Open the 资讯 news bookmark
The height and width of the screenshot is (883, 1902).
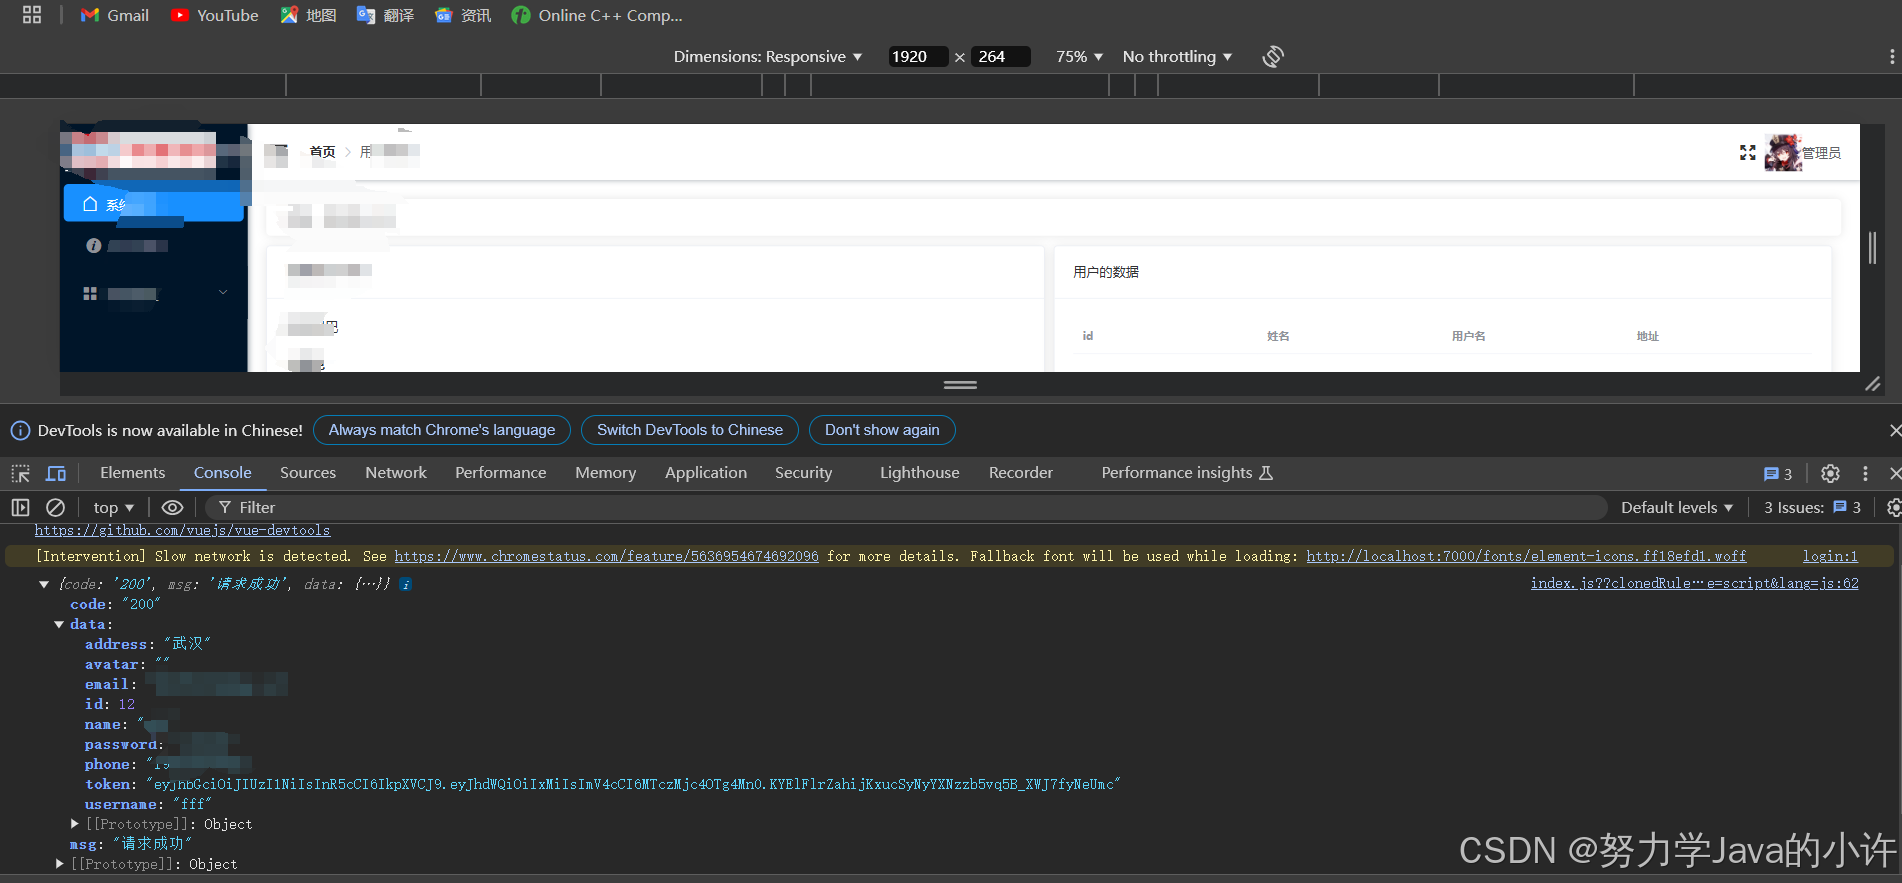pos(463,15)
